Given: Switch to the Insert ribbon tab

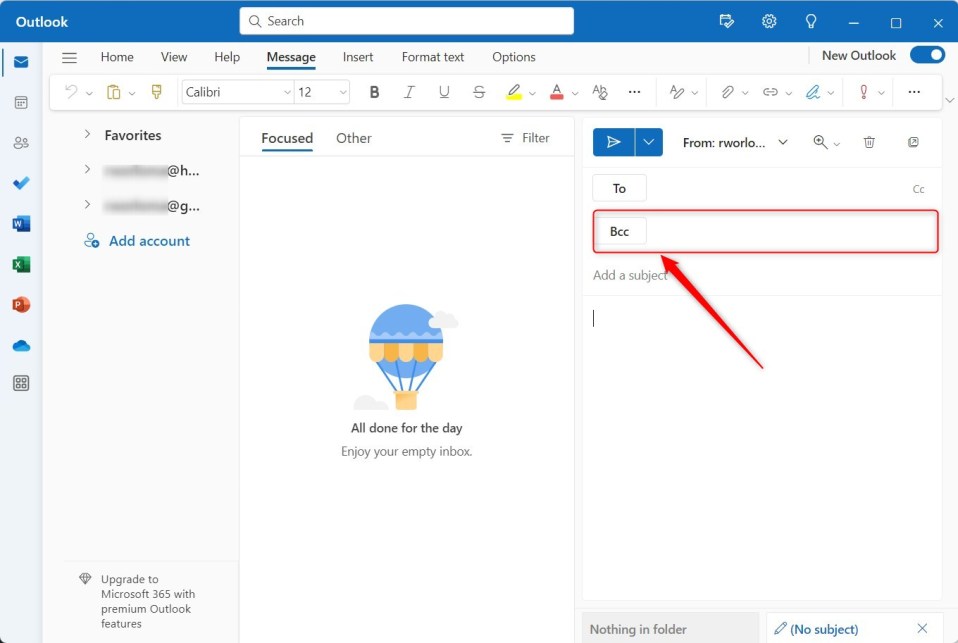Looking at the screenshot, I should pos(357,57).
